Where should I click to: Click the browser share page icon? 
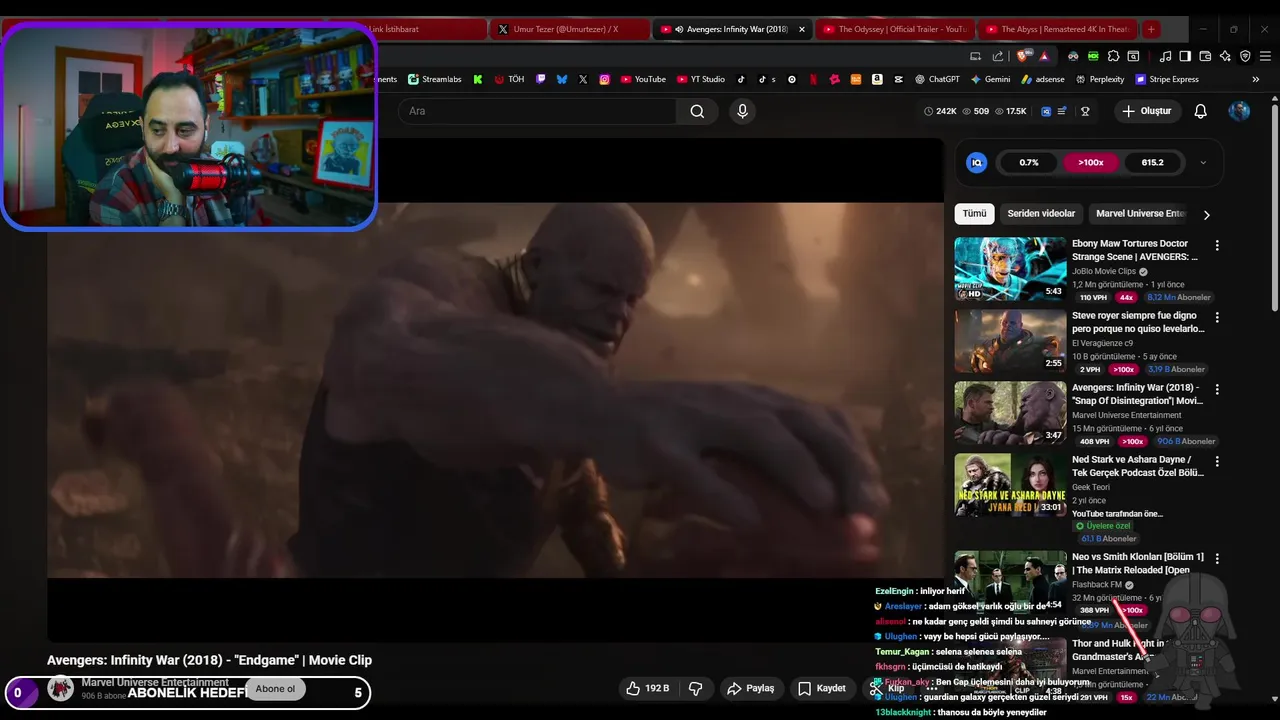[998, 56]
